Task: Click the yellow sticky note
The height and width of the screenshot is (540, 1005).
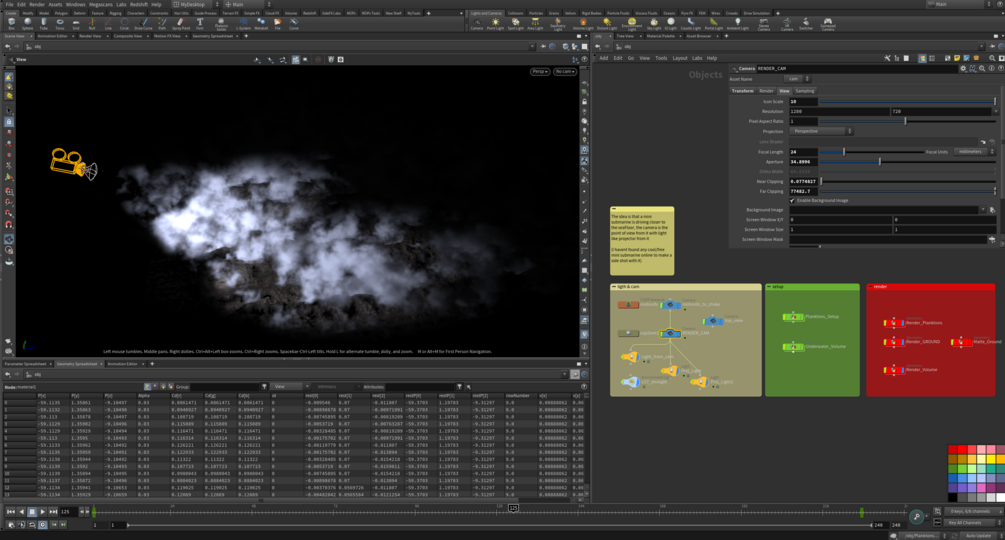Action: [642, 241]
